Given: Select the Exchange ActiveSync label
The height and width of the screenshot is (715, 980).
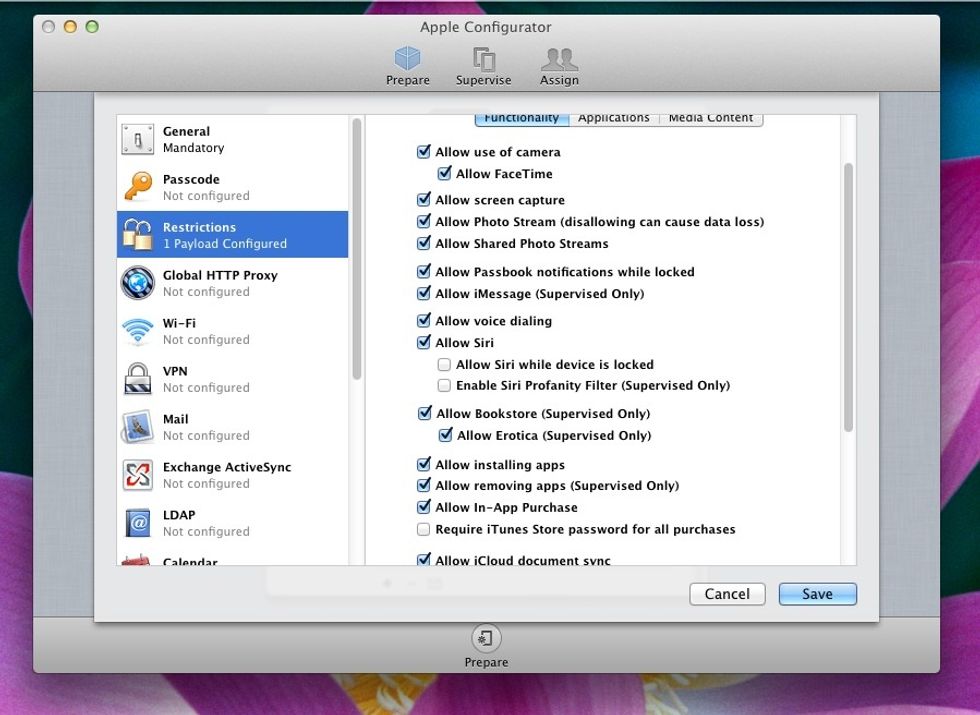Looking at the screenshot, I should point(227,468).
